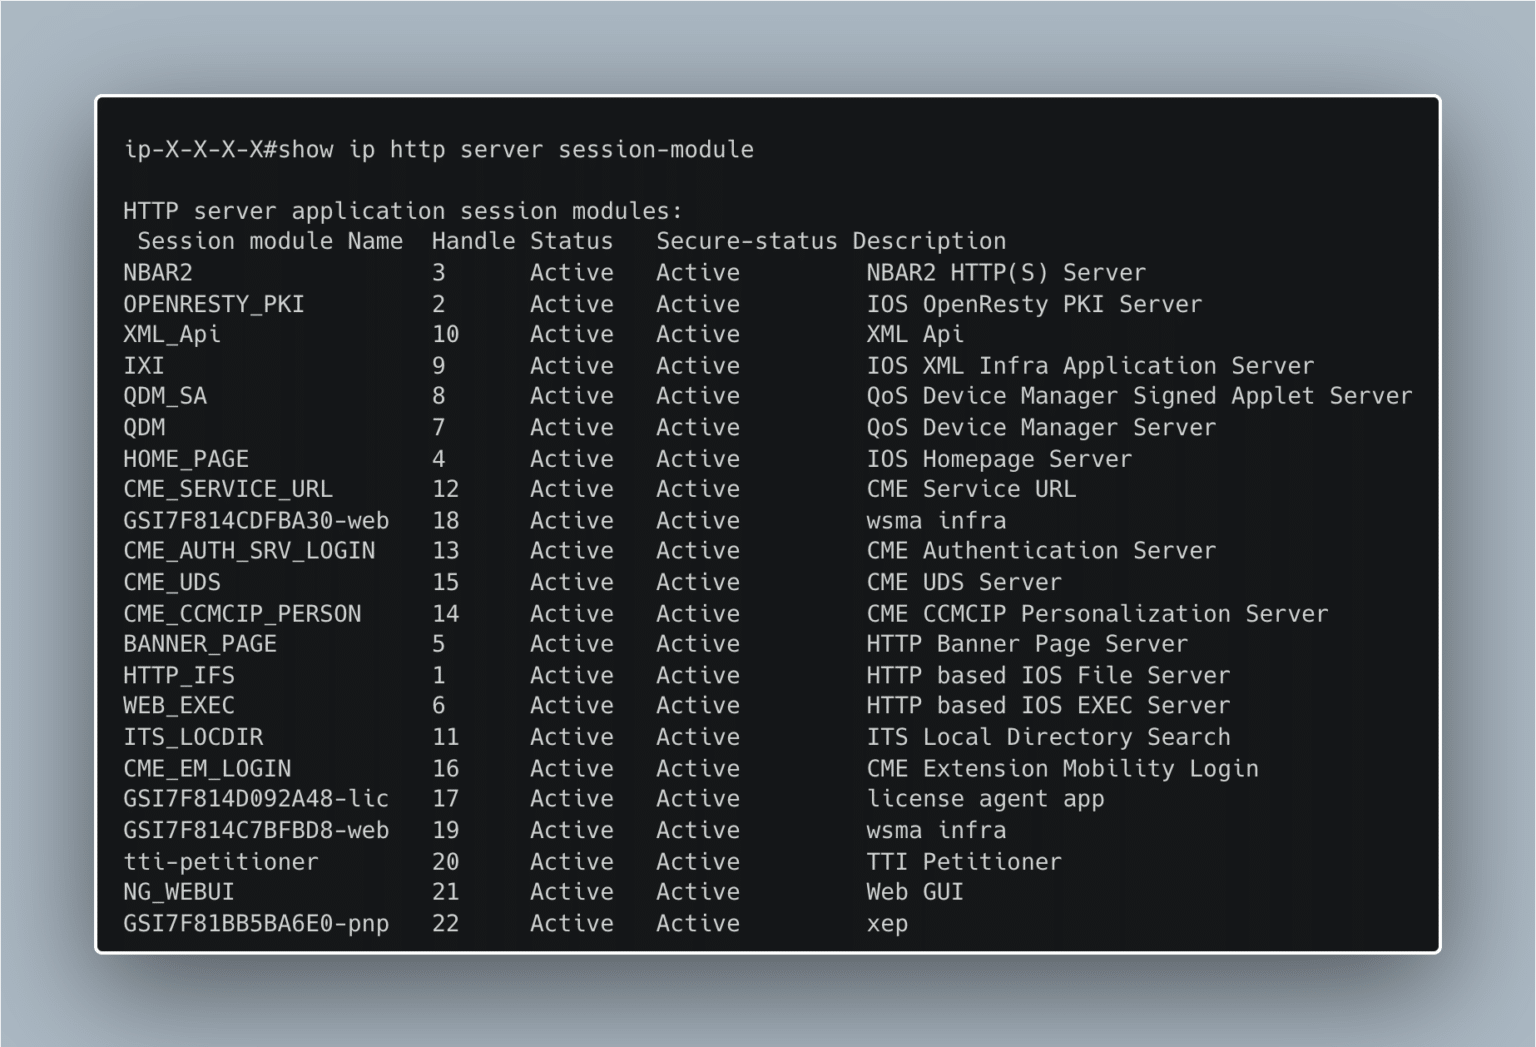This screenshot has height=1047, width=1536.
Task: Click the HOME_PAGE module entry
Action: pyautogui.click(x=185, y=458)
